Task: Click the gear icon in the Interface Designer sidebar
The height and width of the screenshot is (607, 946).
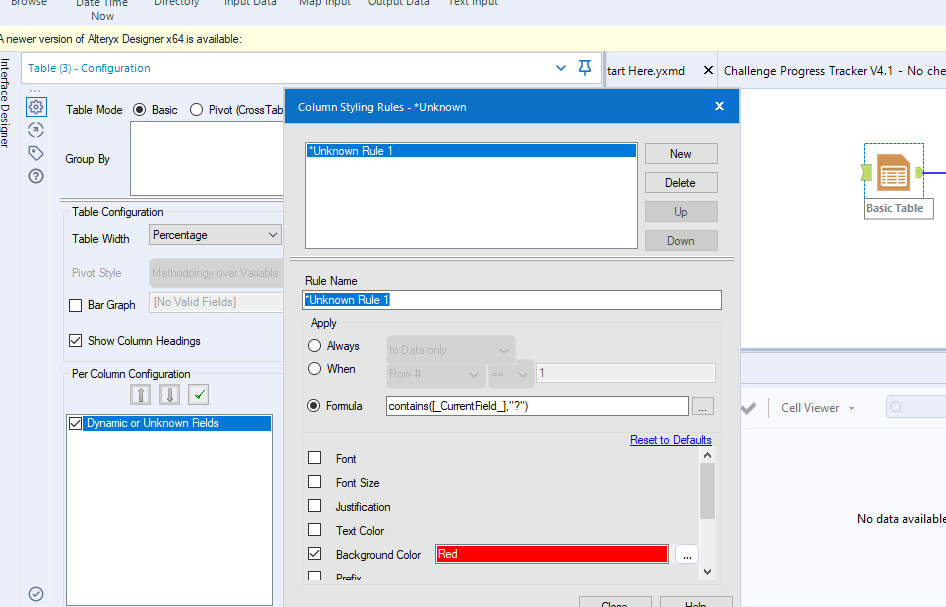Action: point(36,106)
